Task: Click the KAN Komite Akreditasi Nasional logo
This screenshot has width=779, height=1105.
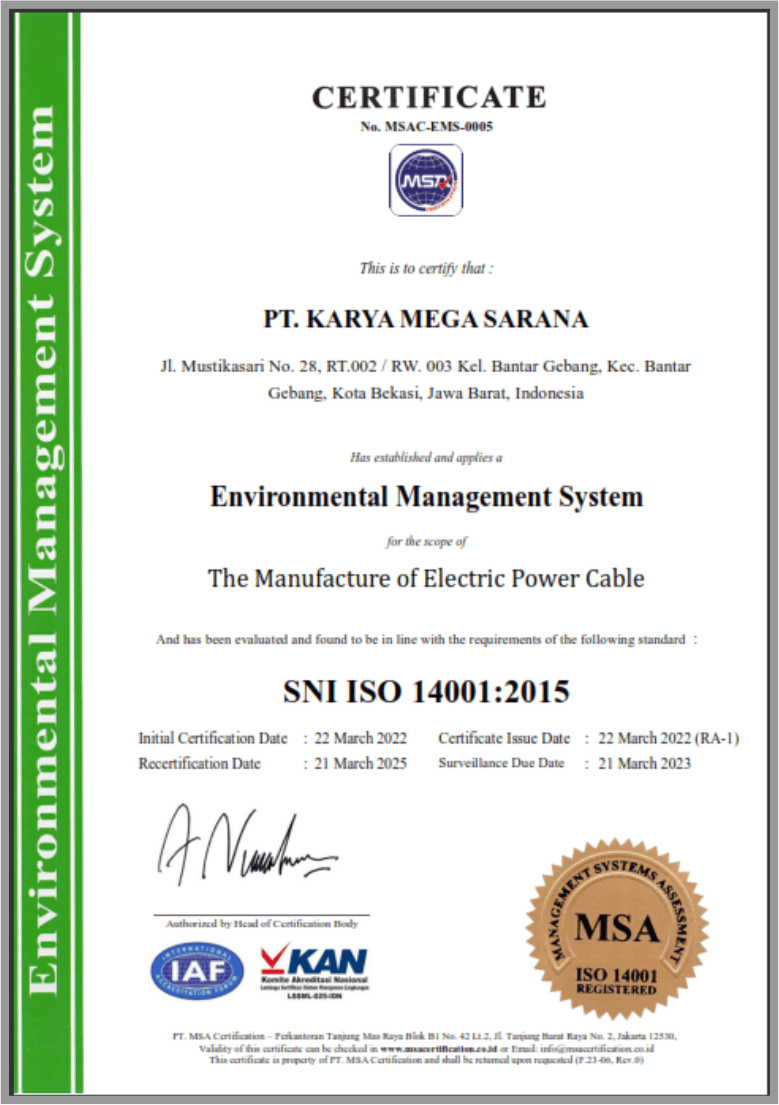Action: pos(314,972)
